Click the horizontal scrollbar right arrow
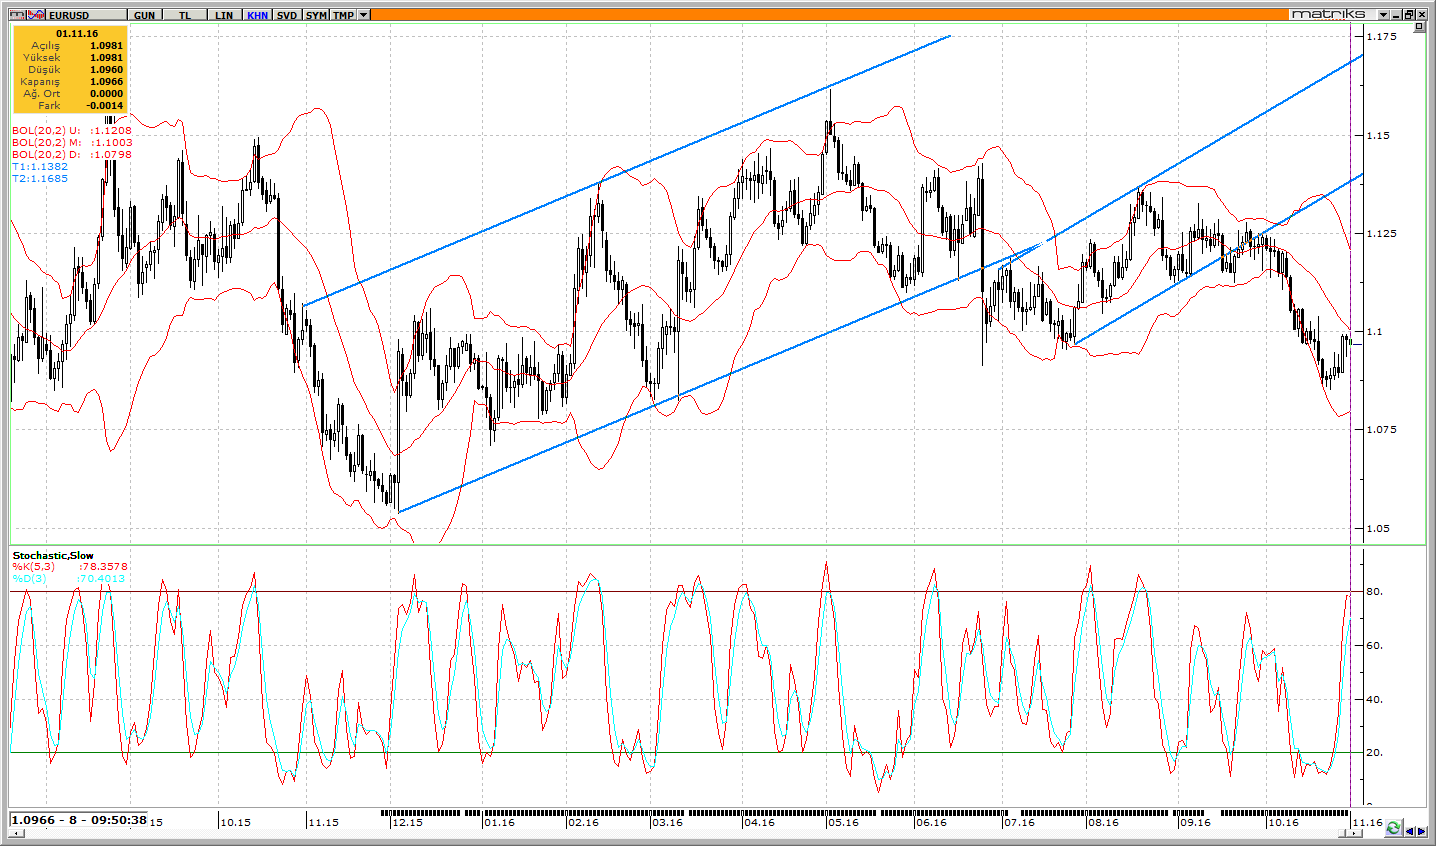The height and width of the screenshot is (846, 1436). (1354, 833)
